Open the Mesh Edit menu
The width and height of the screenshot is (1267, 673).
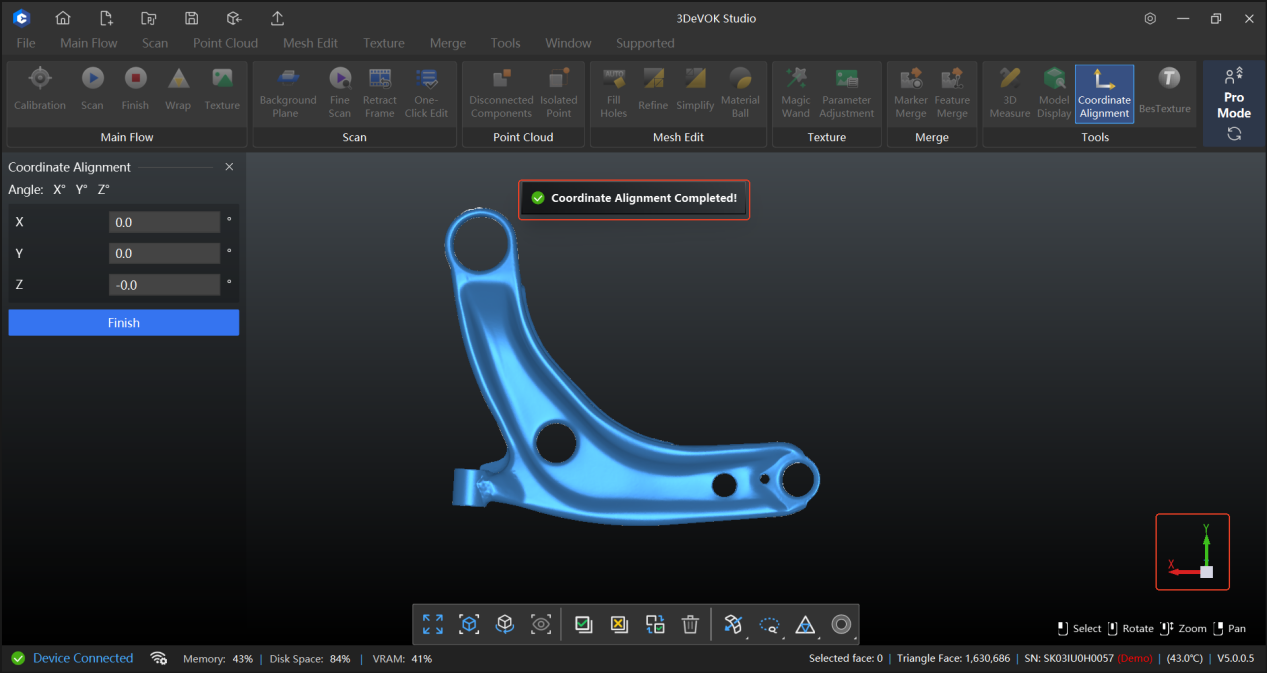(x=310, y=43)
